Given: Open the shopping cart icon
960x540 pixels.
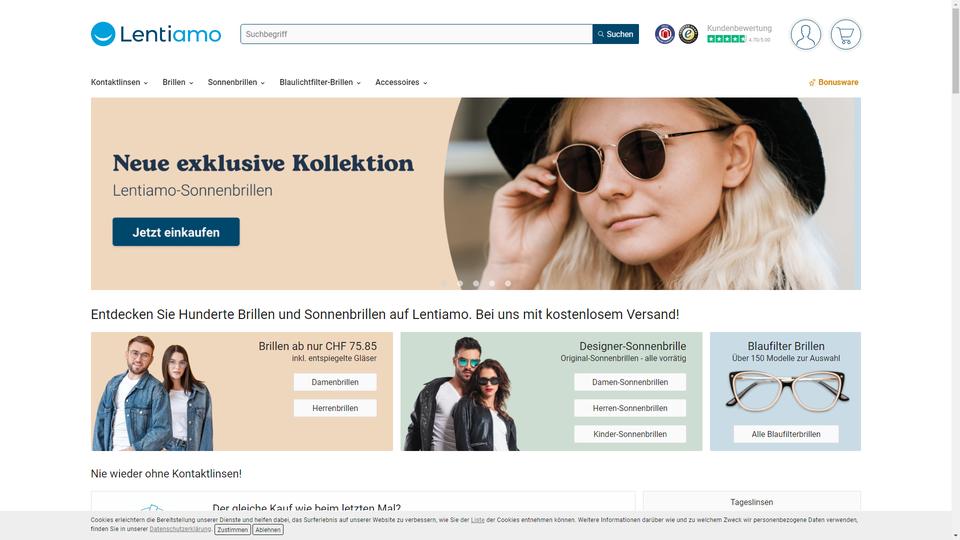Looking at the screenshot, I should click(x=846, y=34).
